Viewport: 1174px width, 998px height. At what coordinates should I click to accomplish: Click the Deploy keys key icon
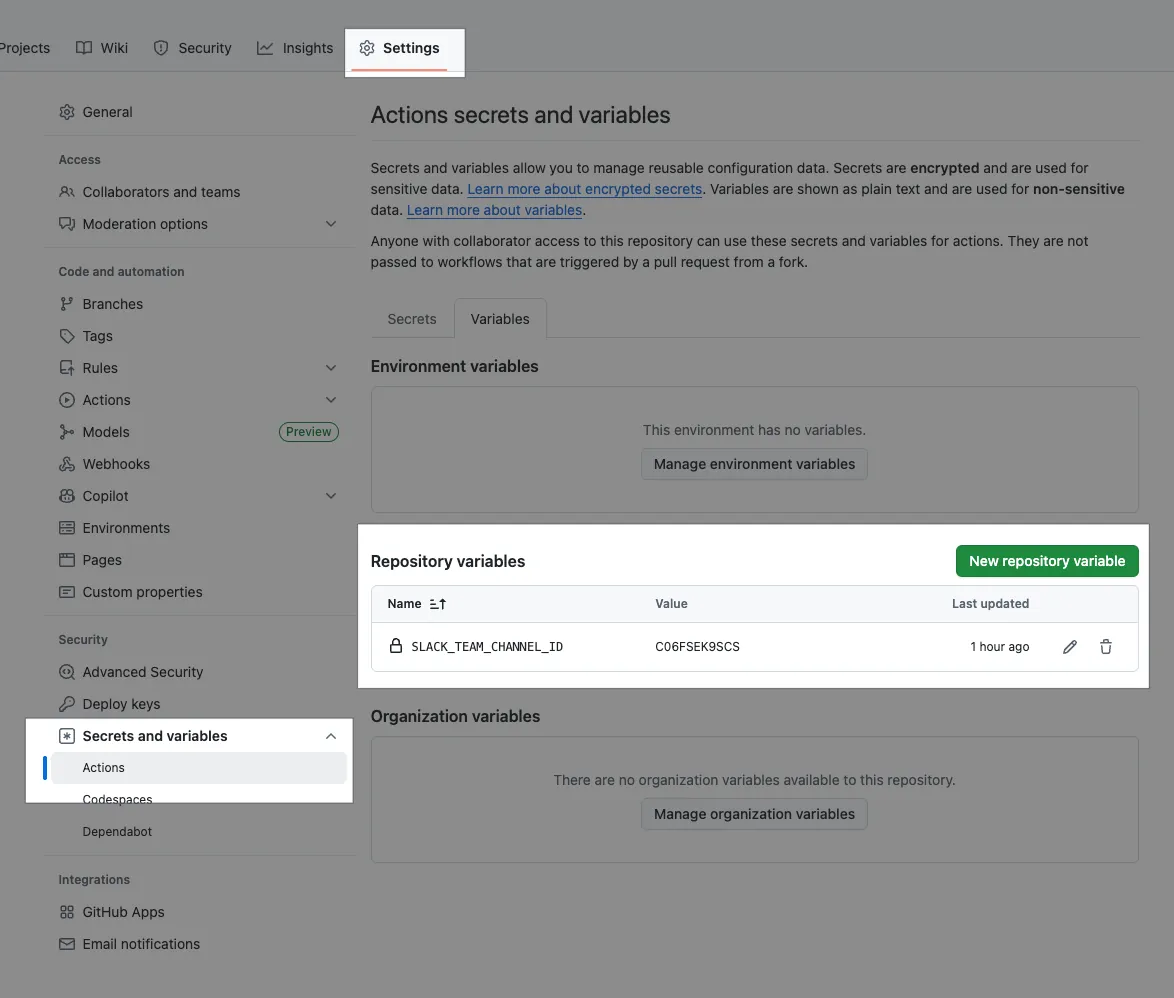67,704
